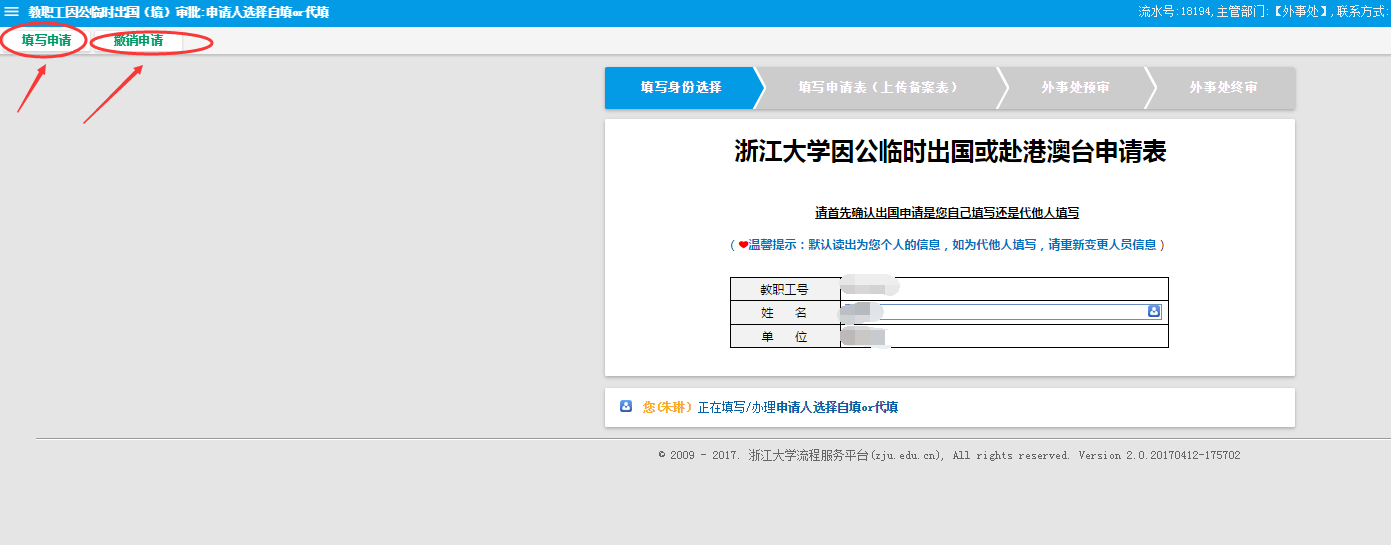The image size is (1391, 545).
Task: Go to the 外事处终审 step
Action: coord(1223,88)
